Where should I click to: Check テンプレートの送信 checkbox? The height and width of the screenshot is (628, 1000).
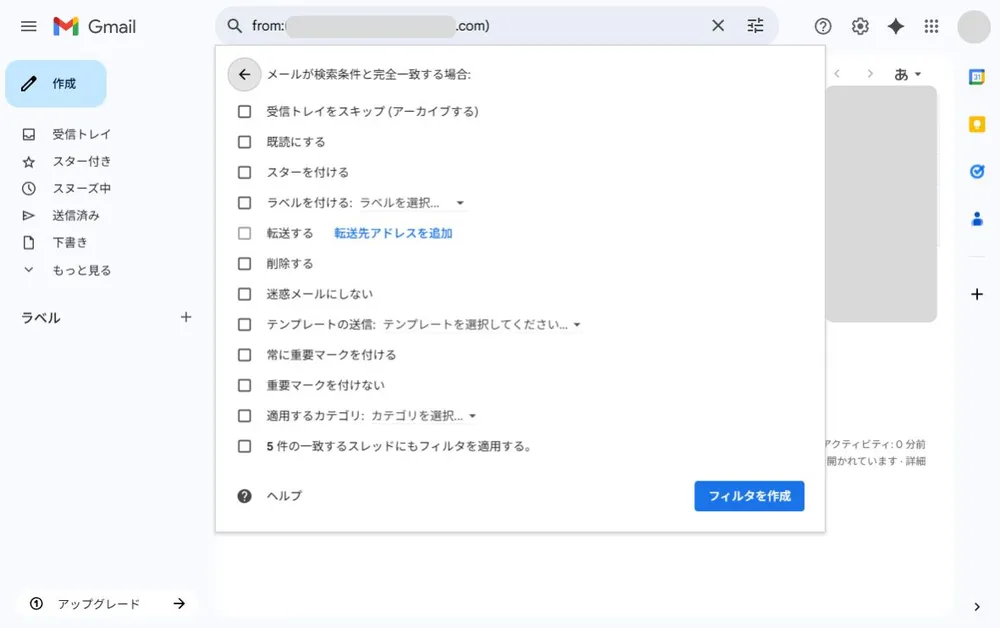(x=244, y=325)
